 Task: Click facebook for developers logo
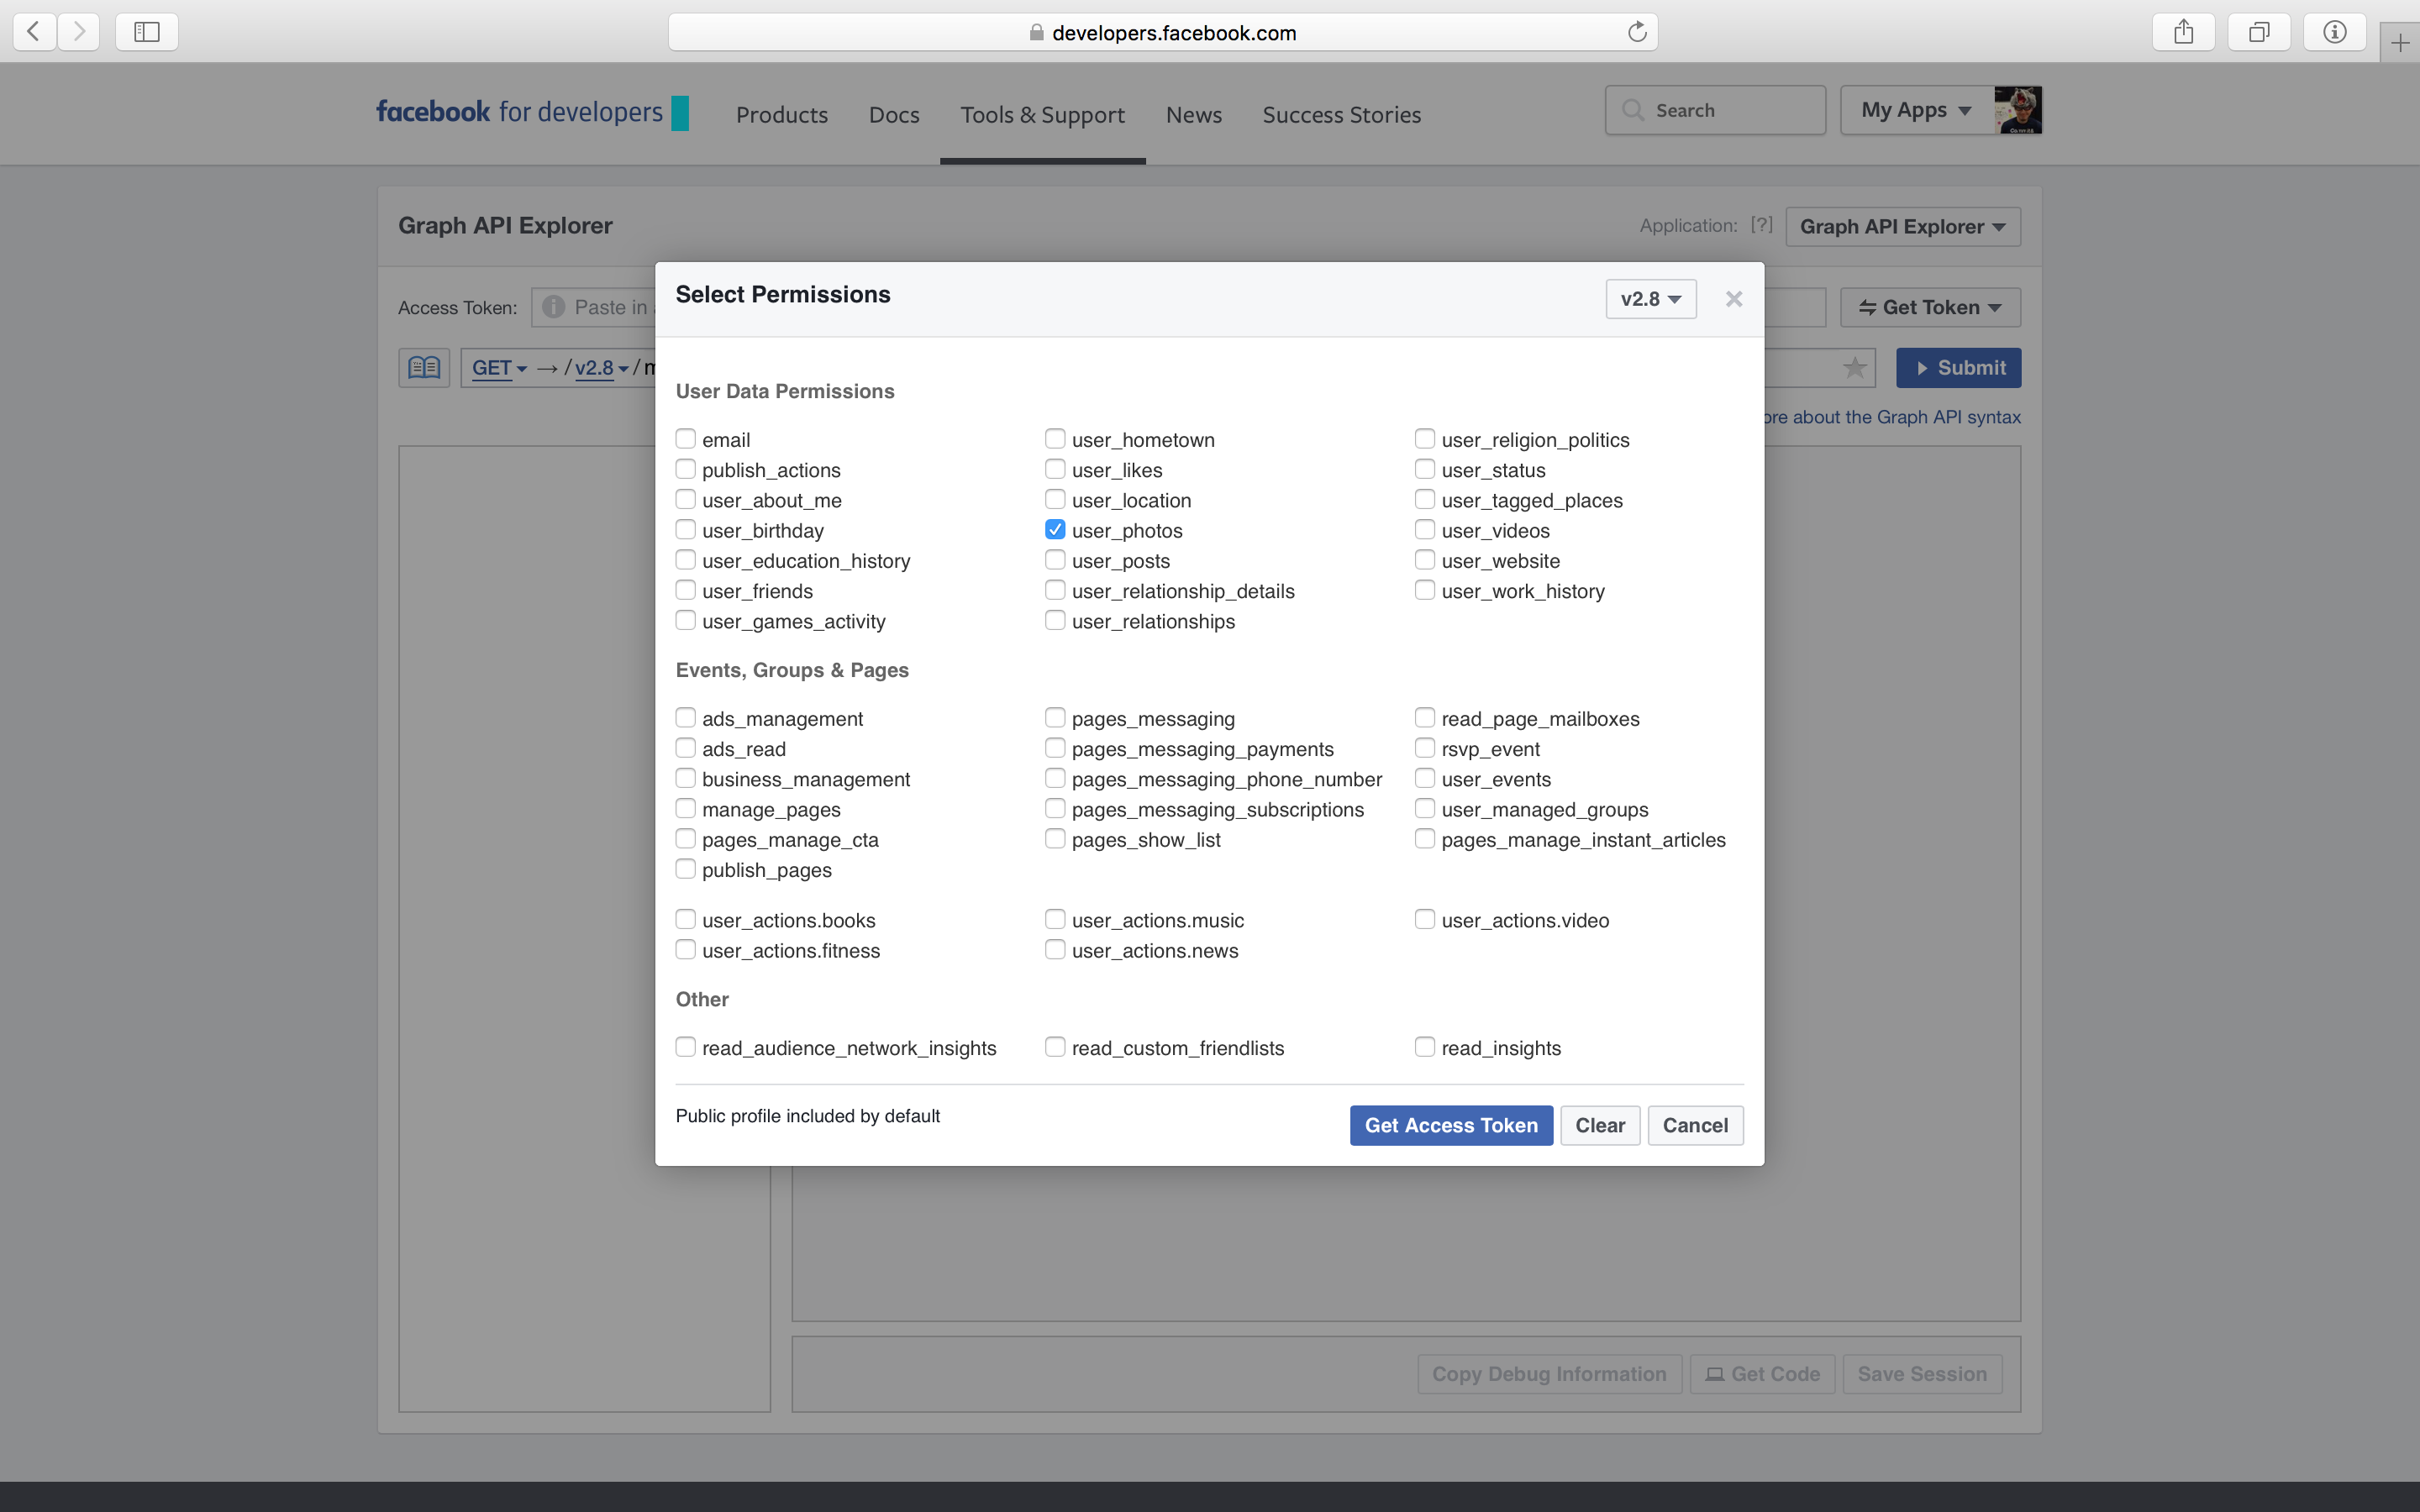click(532, 112)
